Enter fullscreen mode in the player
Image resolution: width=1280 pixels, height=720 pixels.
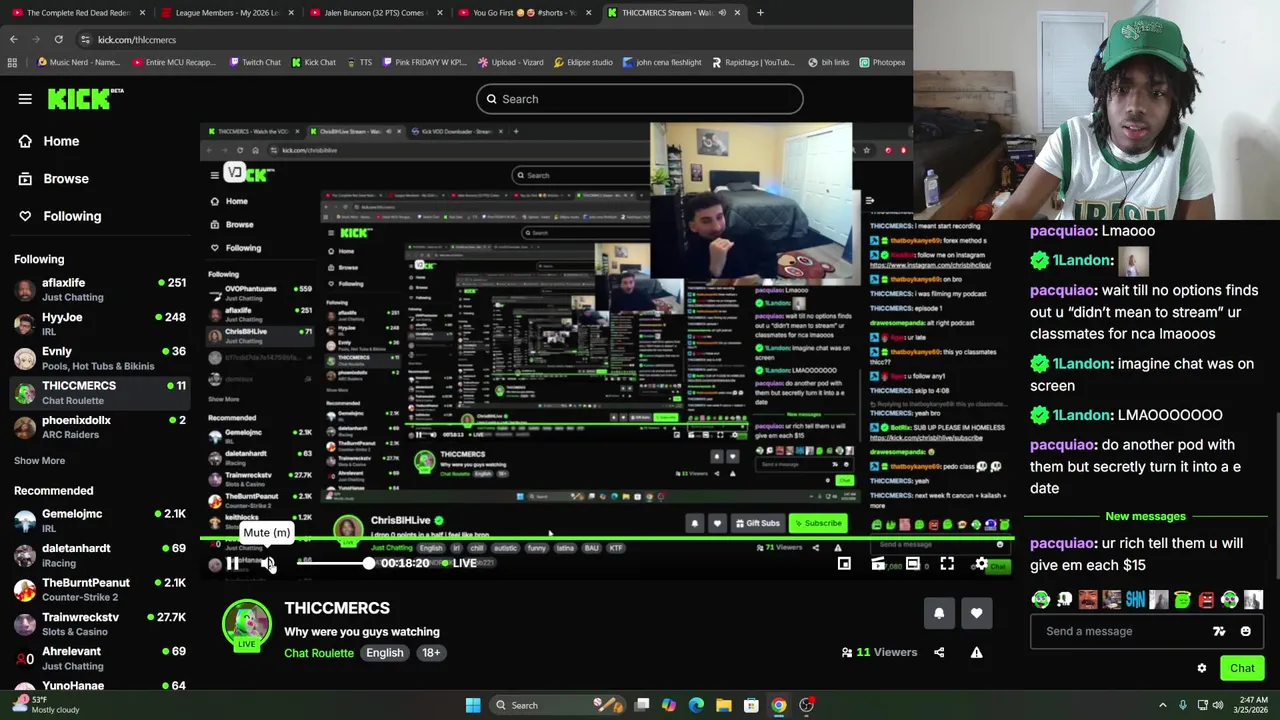click(x=947, y=564)
